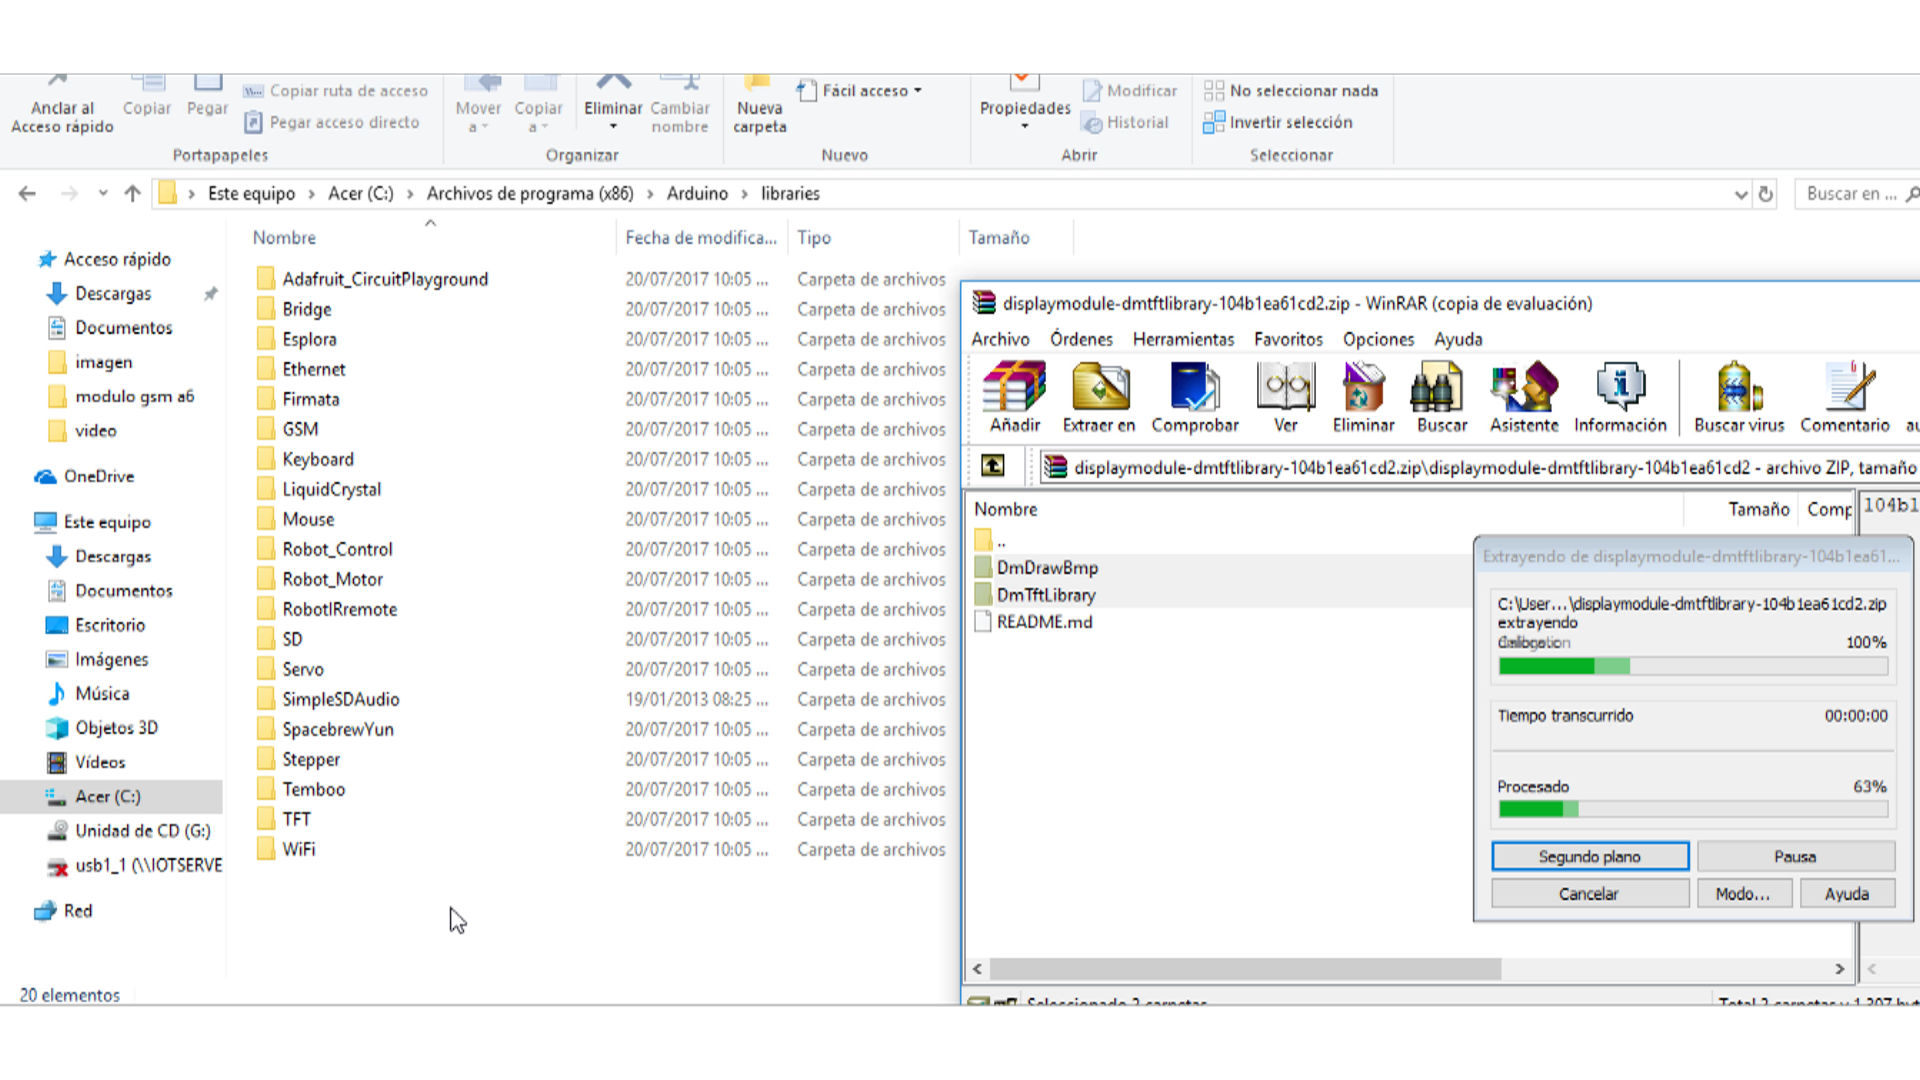Click the Explorer refresh icon
This screenshot has height=1080, width=1920.
click(x=1766, y=194)
